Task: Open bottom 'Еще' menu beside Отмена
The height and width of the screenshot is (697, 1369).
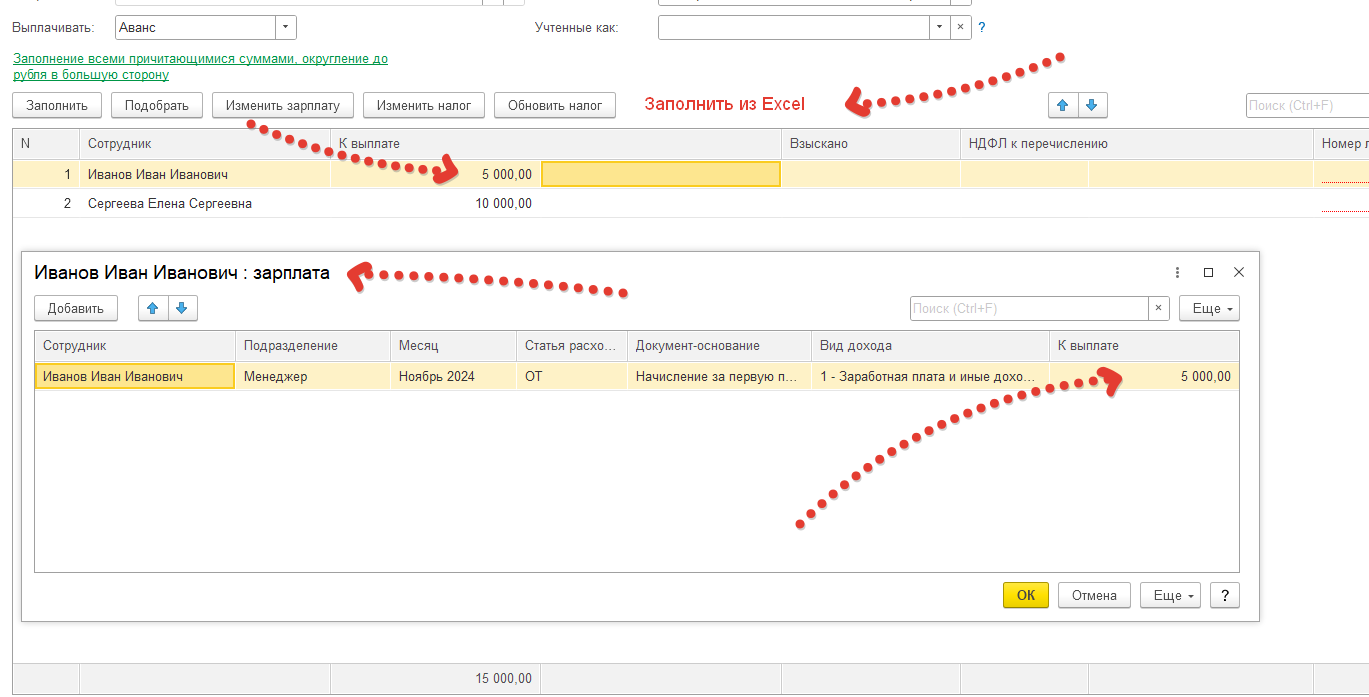Action: [1169, 595]
